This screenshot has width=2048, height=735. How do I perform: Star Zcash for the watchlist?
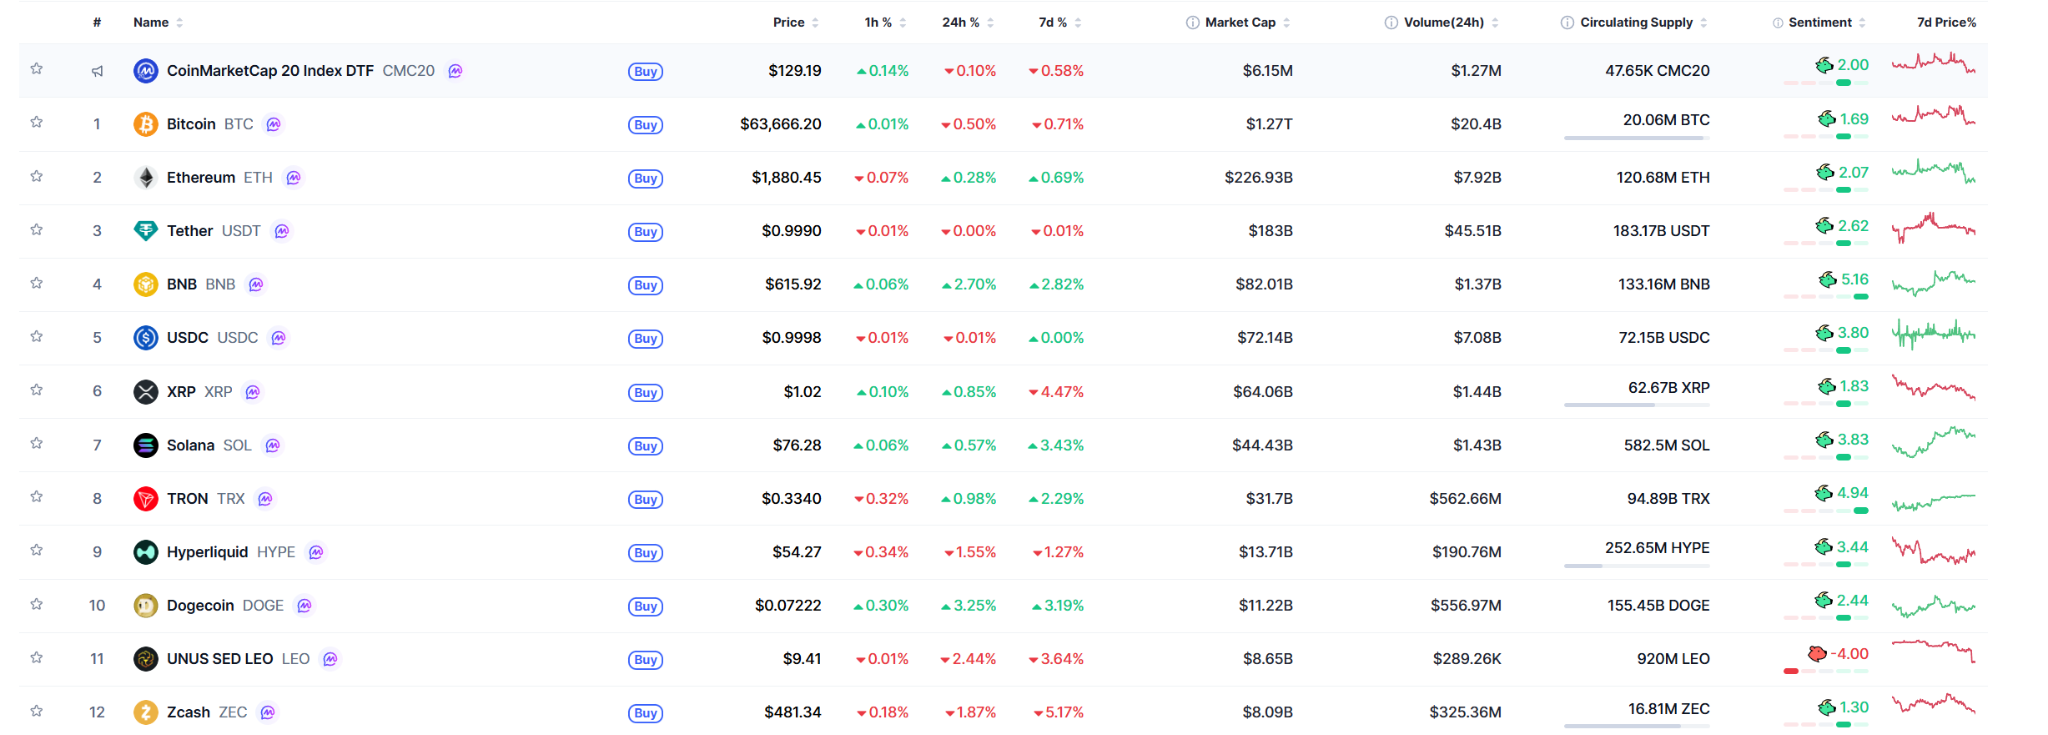click(36, 711)
